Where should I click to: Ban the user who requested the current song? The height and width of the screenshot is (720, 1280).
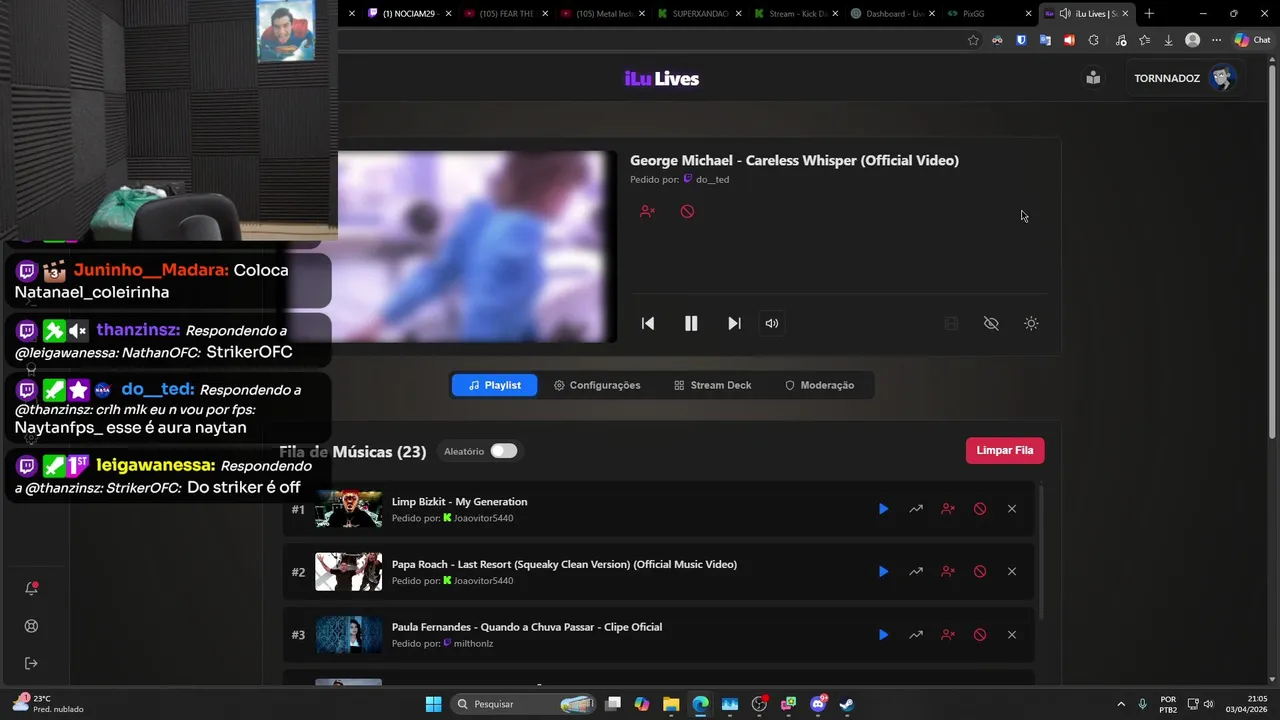[x=647, y=211]
